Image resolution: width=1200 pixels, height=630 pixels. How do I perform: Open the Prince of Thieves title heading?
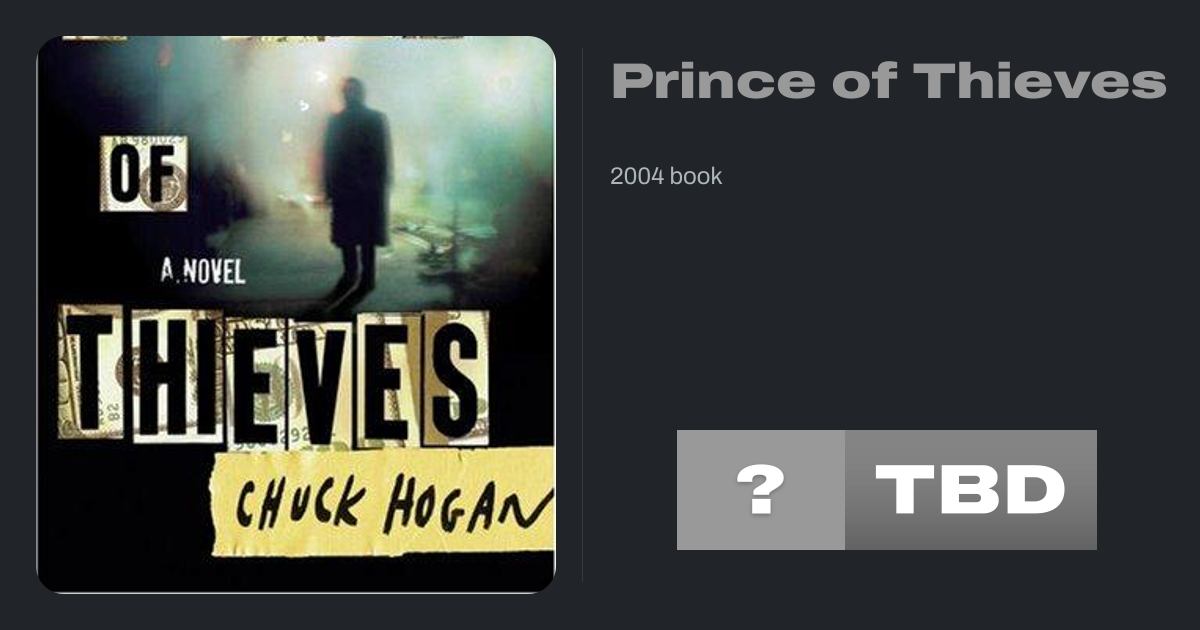pyautogui.click(x=889, y=81)
